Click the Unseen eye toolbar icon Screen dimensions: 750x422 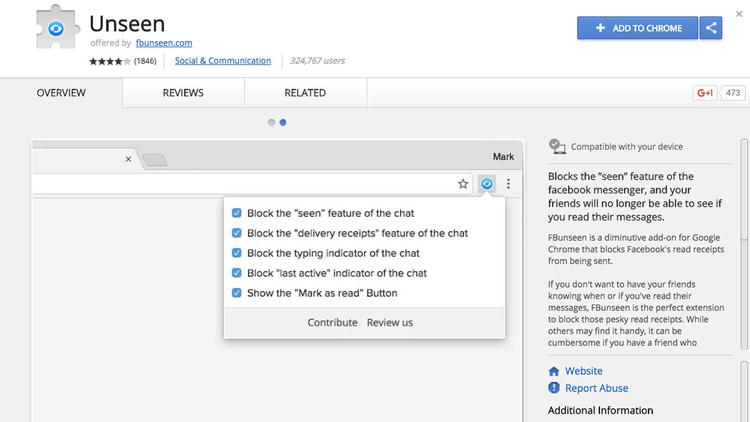(486, 184)
